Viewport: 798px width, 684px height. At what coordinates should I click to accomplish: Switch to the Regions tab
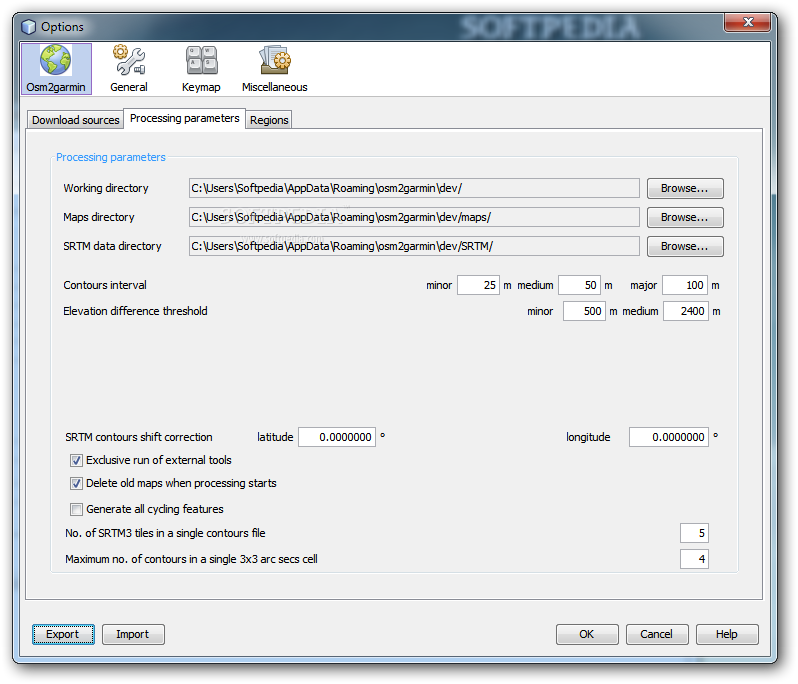pos(269,120)
